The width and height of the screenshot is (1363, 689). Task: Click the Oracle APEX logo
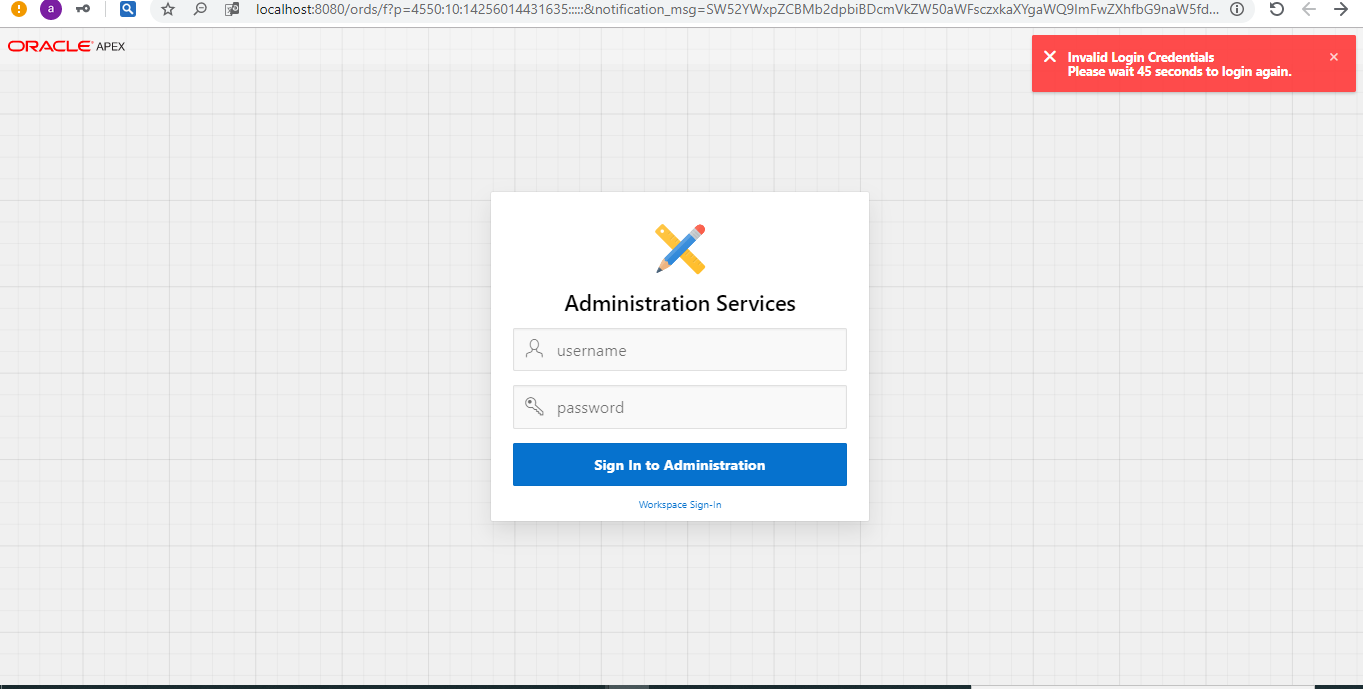pos(66,46)
